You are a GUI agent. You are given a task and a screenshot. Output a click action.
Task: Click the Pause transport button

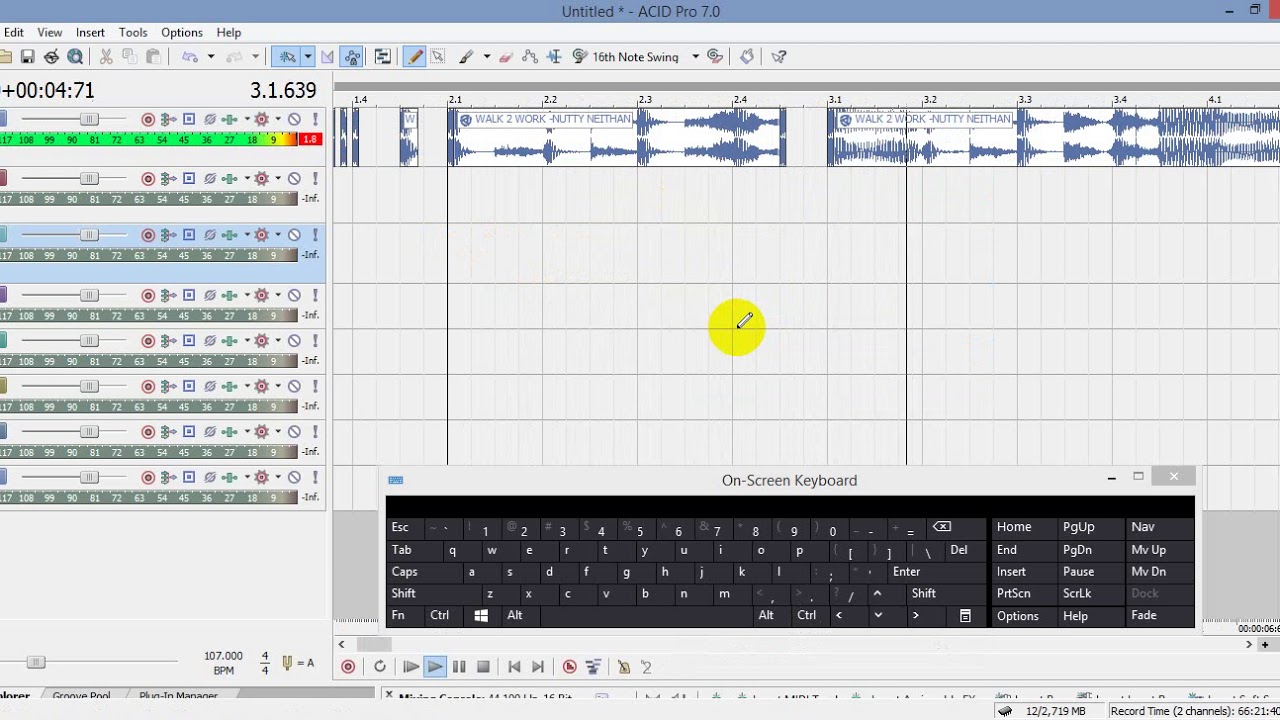(459, 666)
